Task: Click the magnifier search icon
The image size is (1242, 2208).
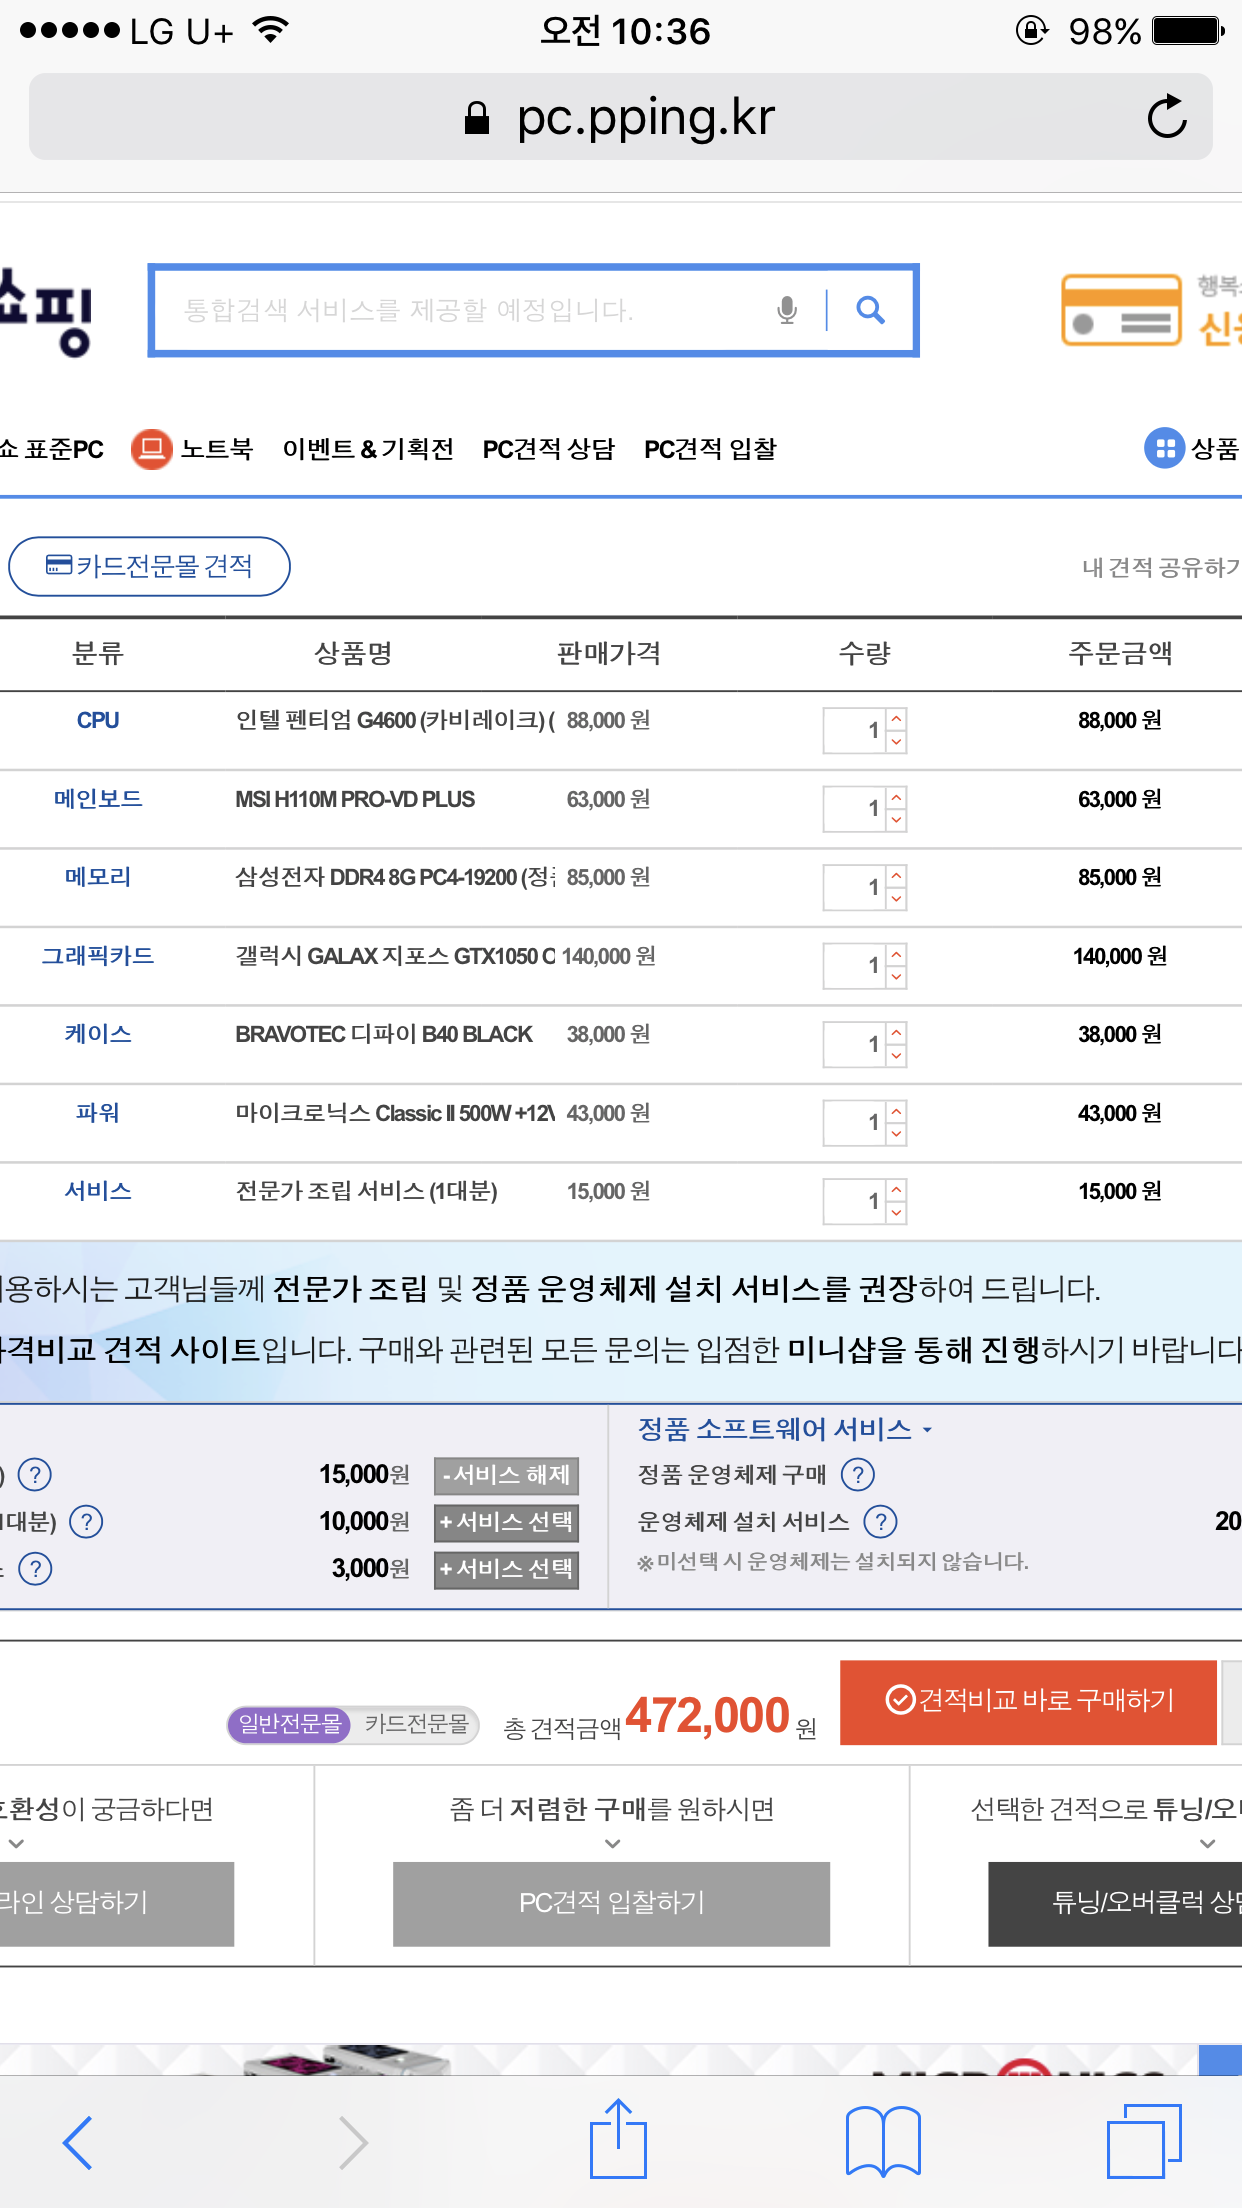Action: [x=870, y=310]
